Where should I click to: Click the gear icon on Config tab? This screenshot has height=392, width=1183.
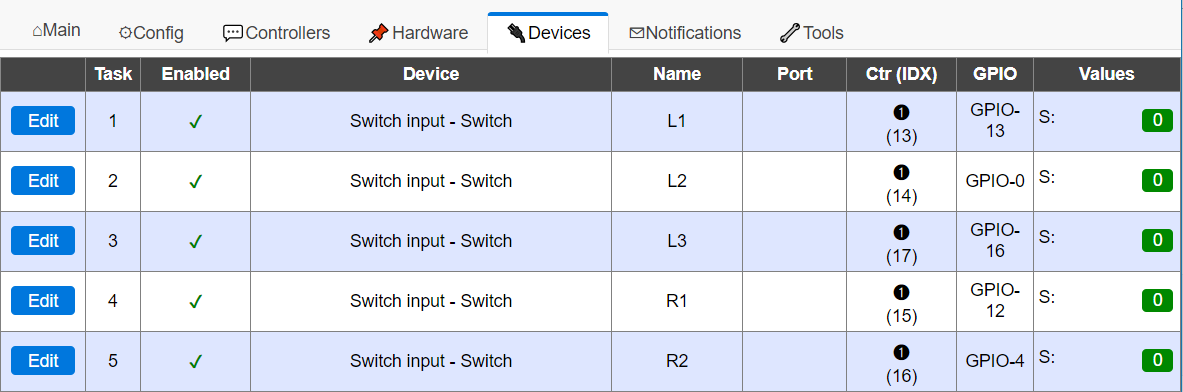126,33
